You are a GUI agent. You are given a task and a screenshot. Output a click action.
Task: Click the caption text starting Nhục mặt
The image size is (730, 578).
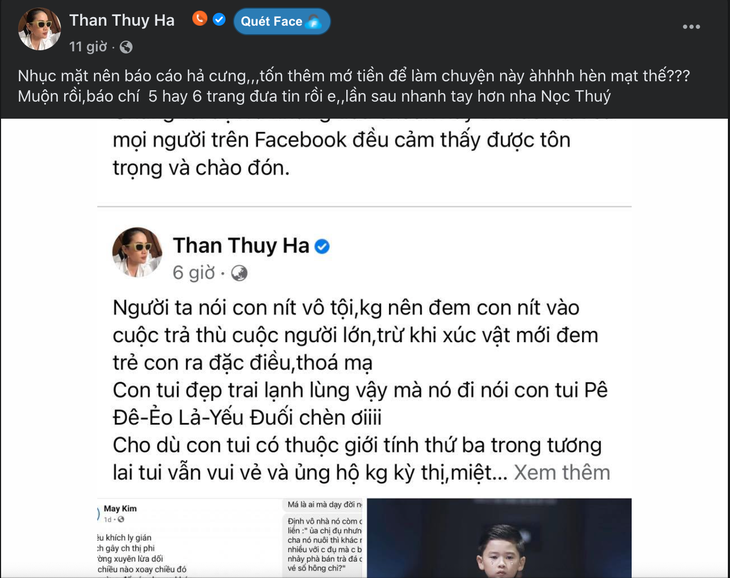[354, 86]
